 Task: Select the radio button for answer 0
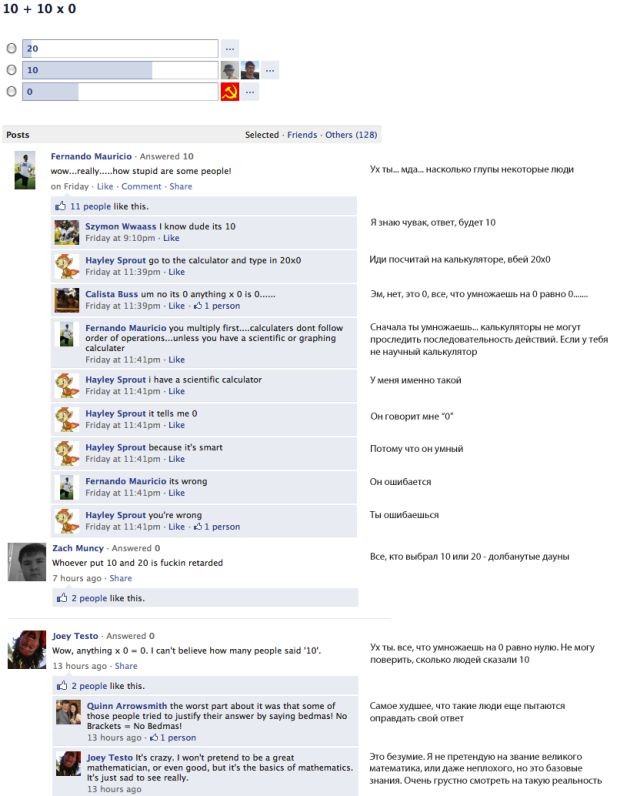[11, 91]
